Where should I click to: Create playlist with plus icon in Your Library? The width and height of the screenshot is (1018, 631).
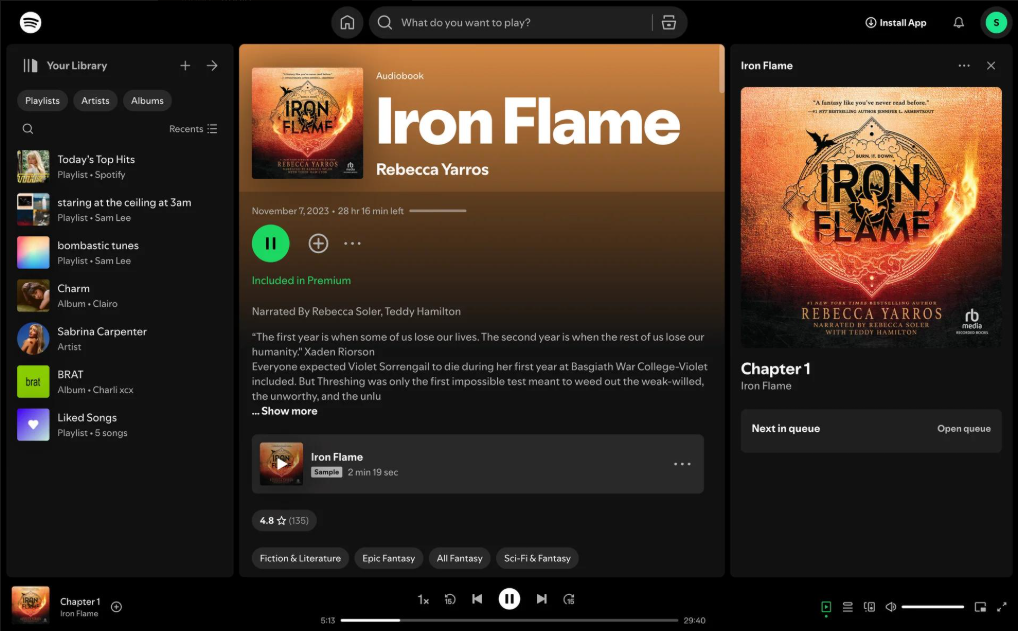click(x=185, y=66)
